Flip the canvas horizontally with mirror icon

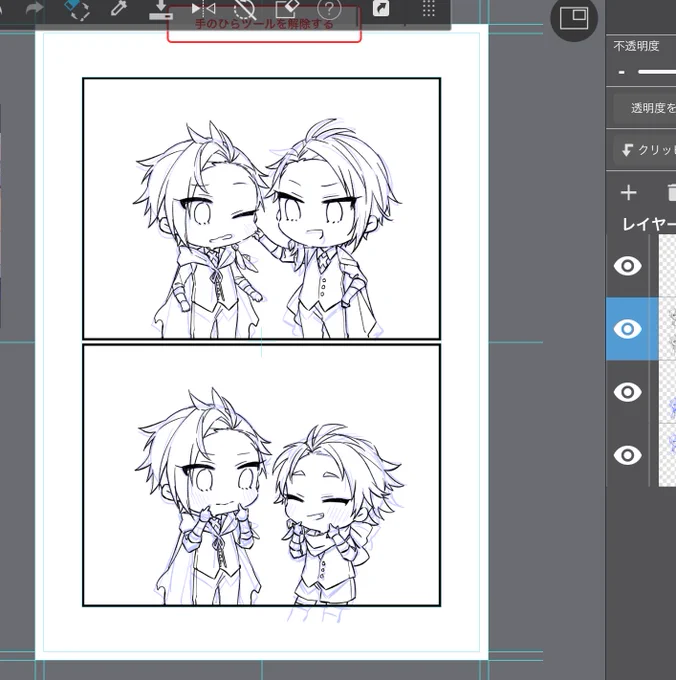coord(203,8)
